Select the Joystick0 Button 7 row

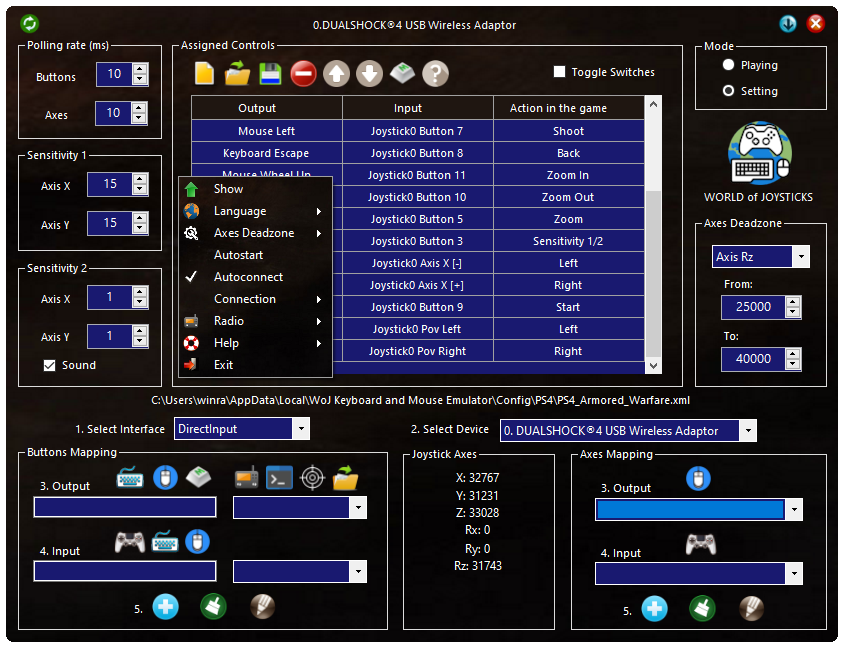click(x=418, y=131)
